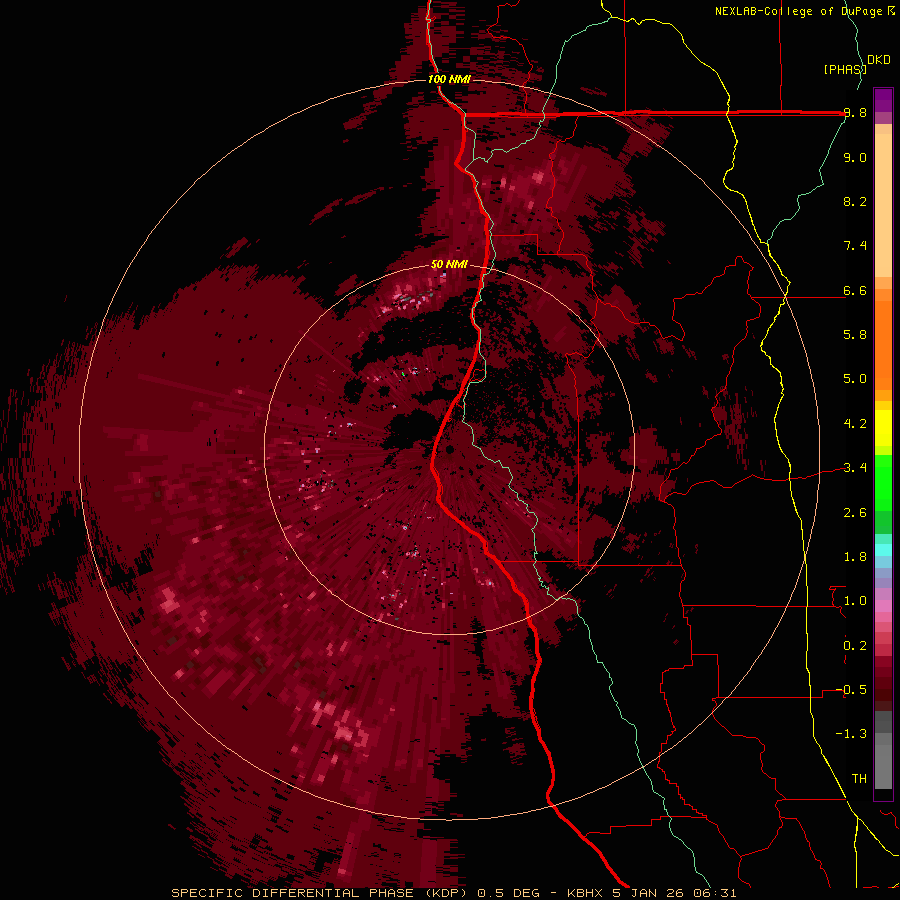Click the 4.2 scale value

tap(855, 424)
